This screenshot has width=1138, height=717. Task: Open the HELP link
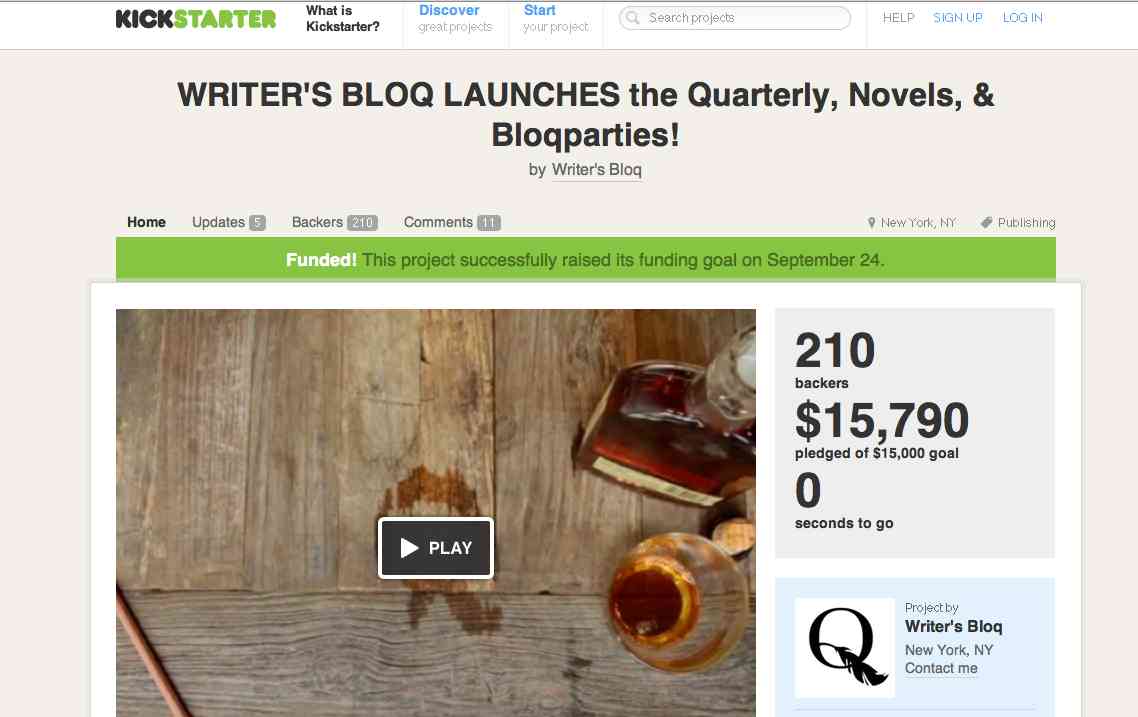coord(898,17)
